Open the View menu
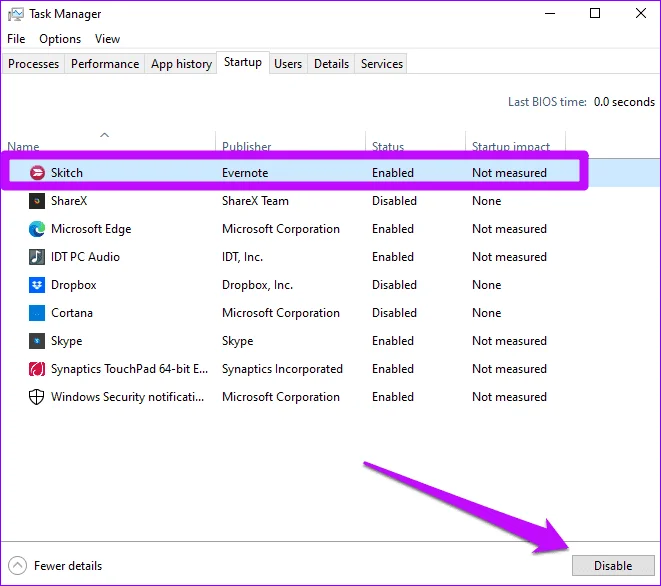This screenshot has width=661, height=586. point(107,39)
